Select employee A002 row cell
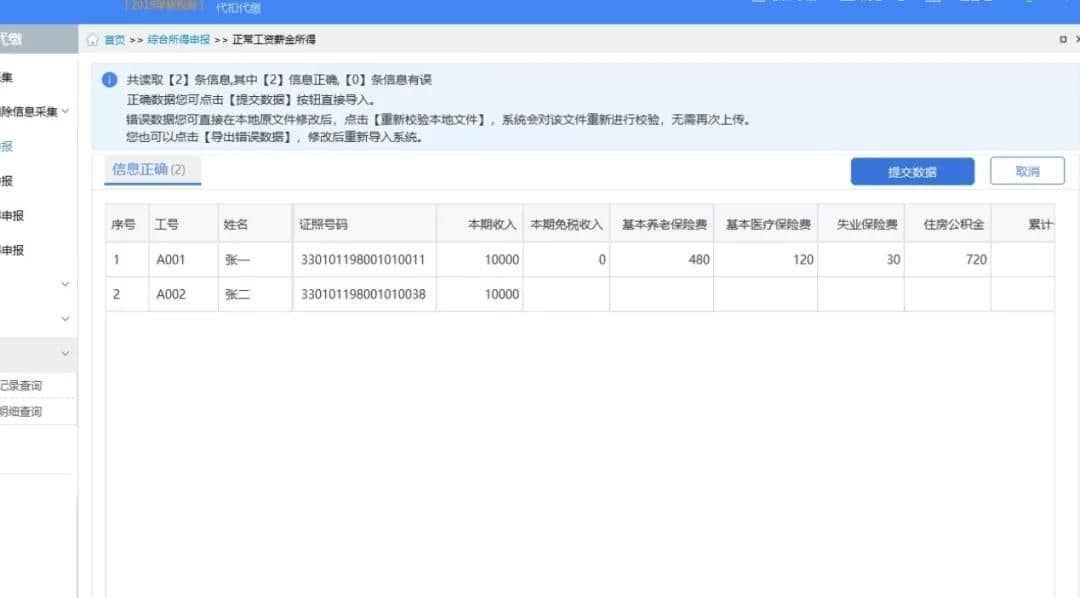1080x598 pixels. click(171, 295)
